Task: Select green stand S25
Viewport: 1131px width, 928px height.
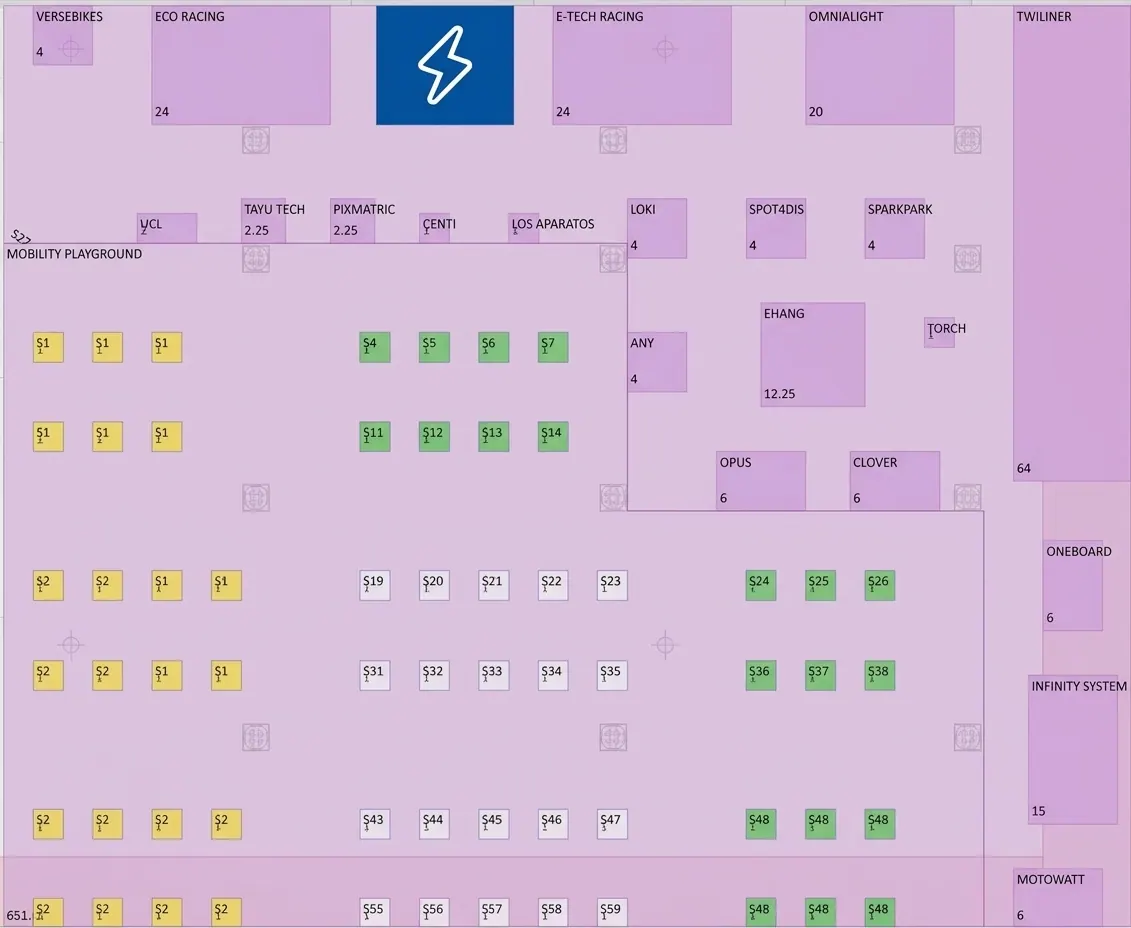Action: 821,585
